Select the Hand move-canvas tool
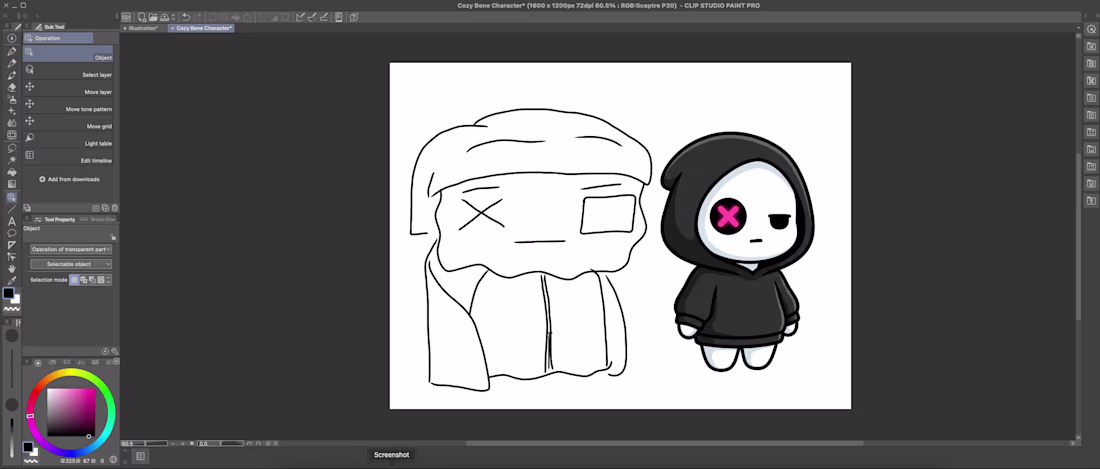1100x469 pixels. [x=12, y=269]
